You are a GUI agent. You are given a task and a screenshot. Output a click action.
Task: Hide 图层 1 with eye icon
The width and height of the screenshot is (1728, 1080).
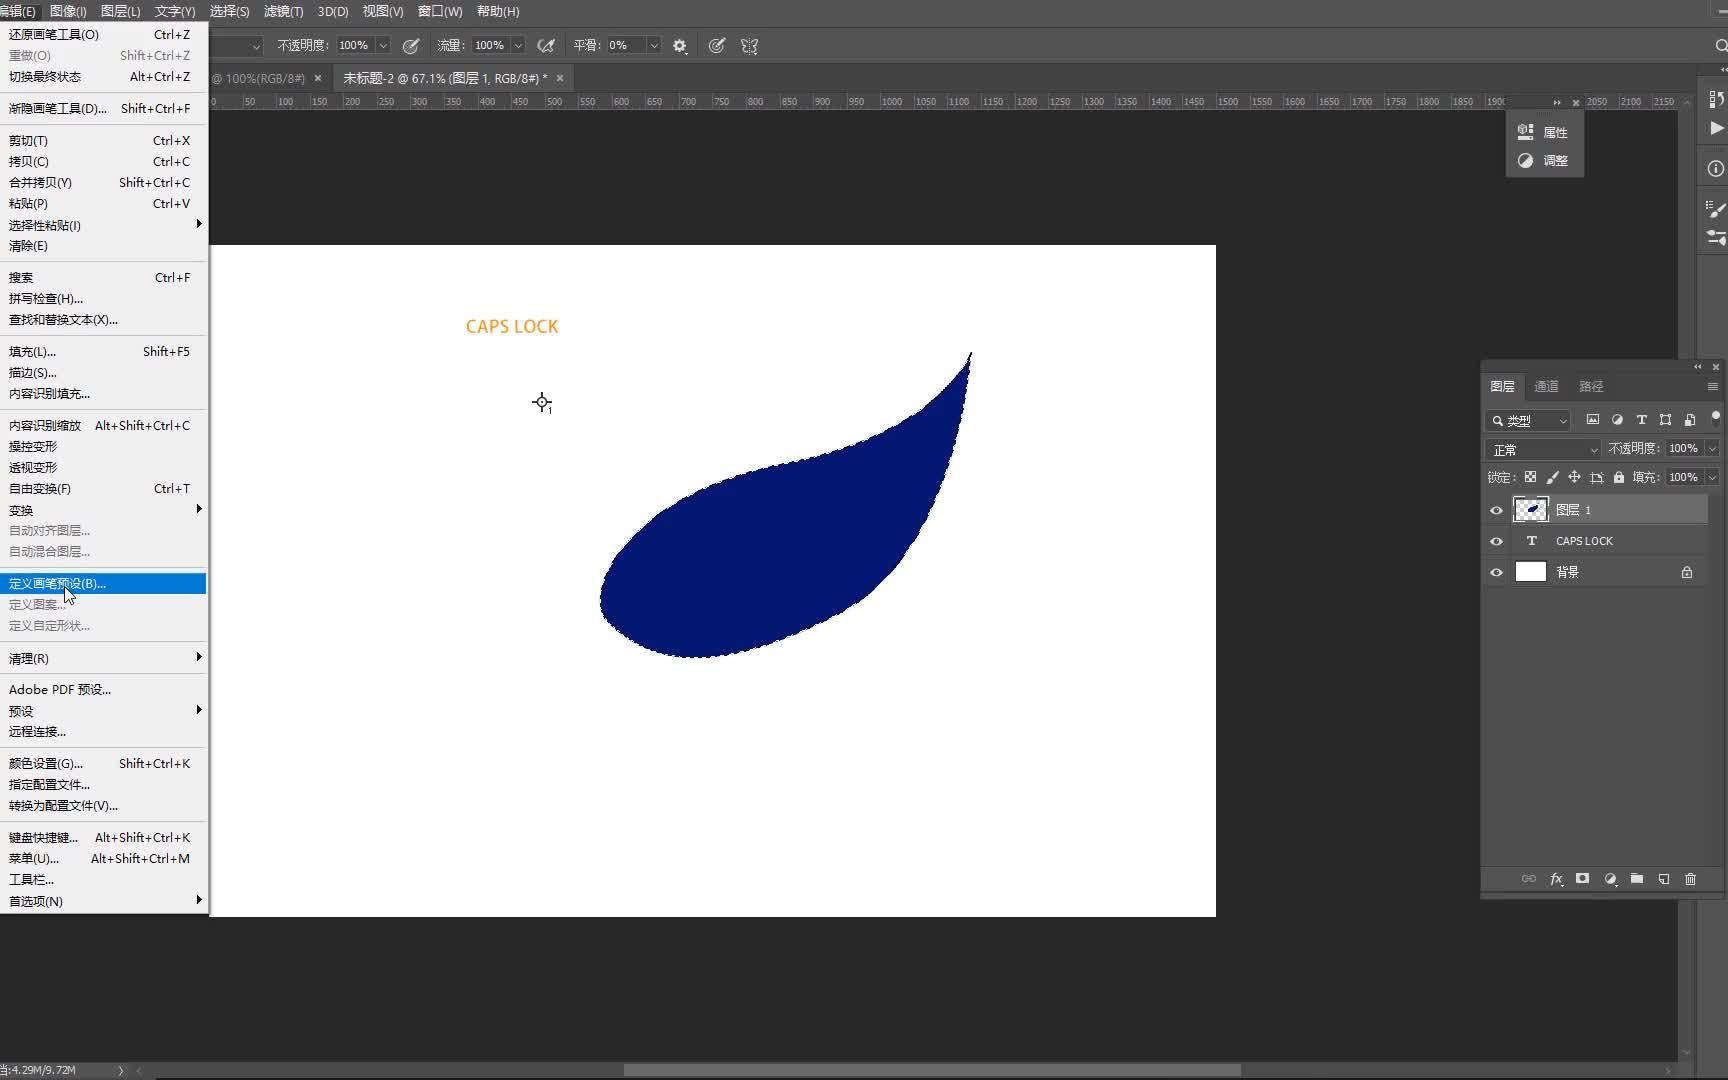pyautogui.click(x=1496, y=510)
